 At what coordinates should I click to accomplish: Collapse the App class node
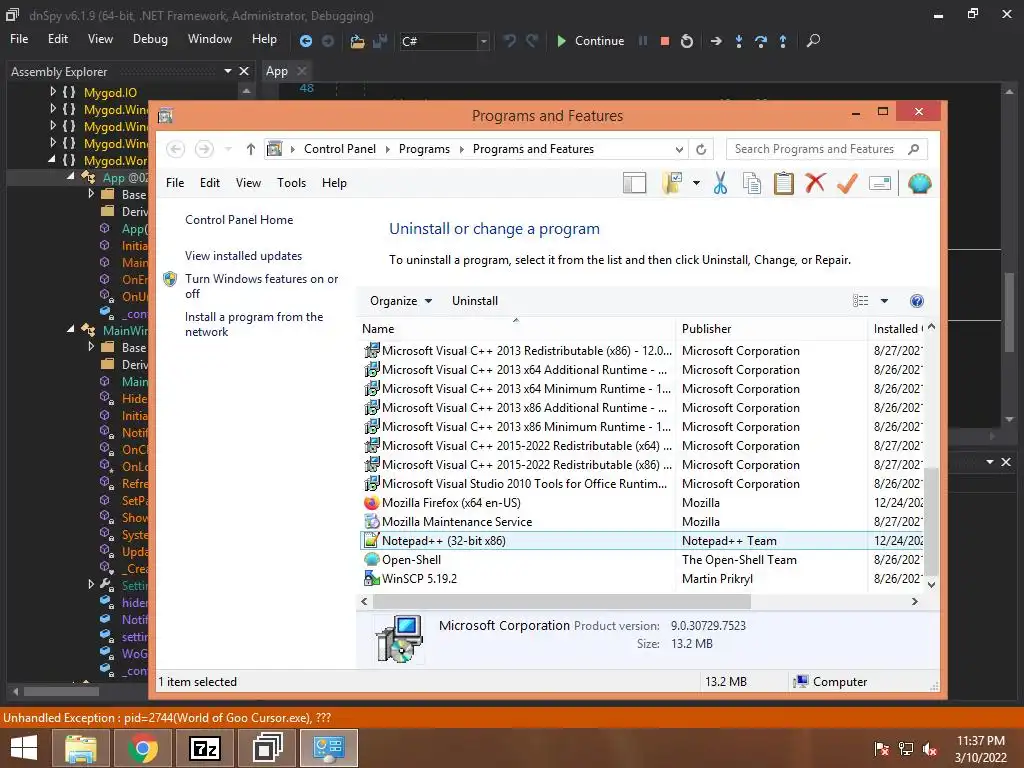tap(71, 176)
